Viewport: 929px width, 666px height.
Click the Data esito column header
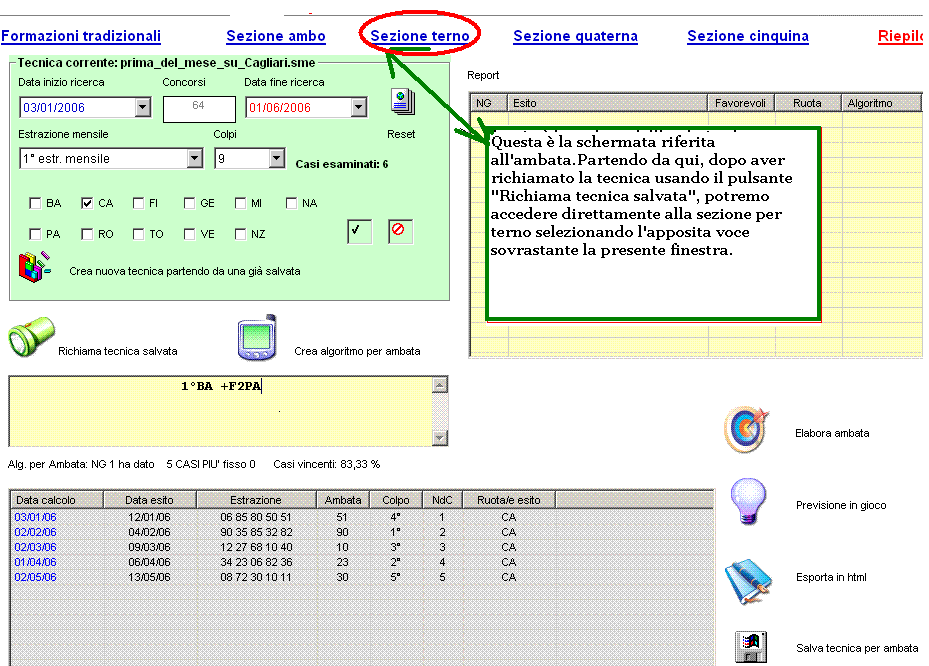(x=150, y=500)
